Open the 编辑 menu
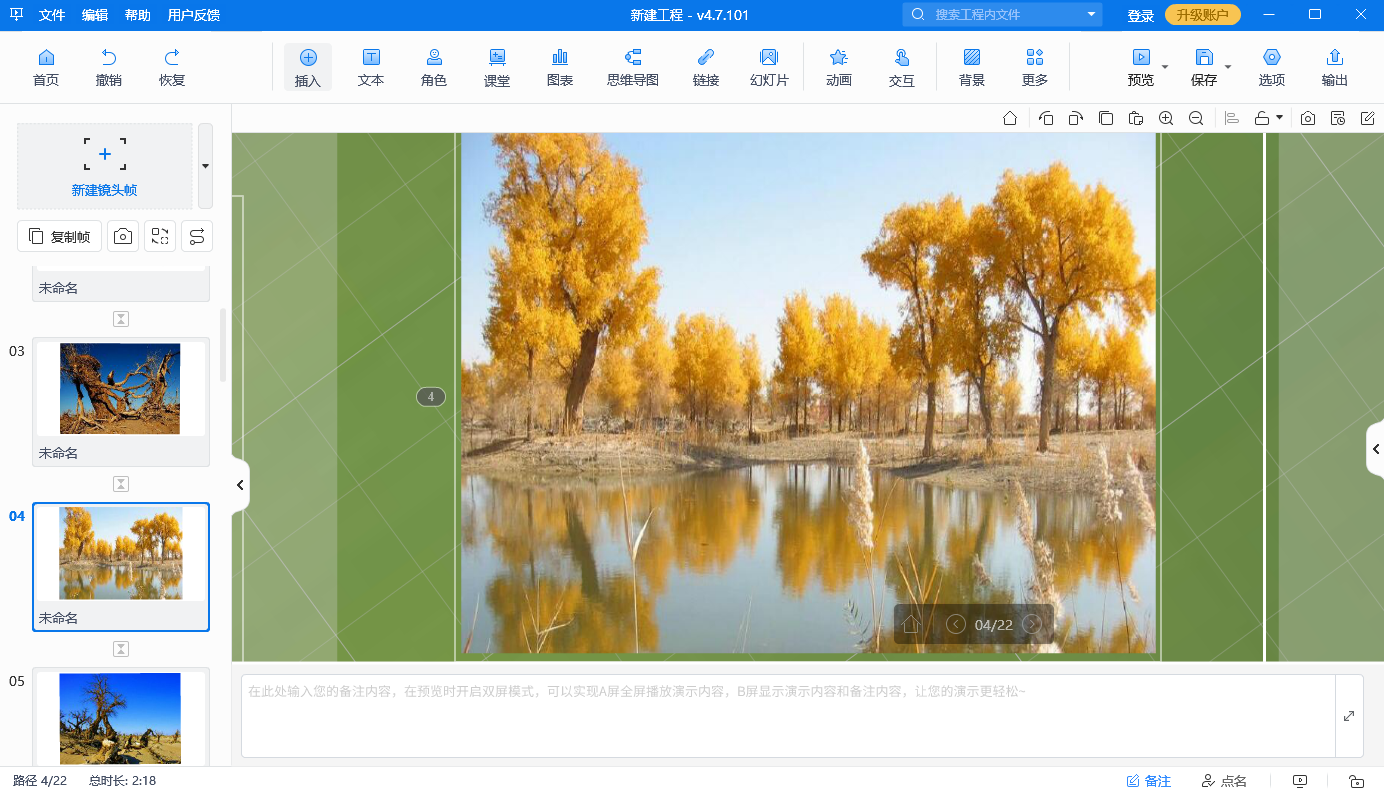This screenshot has height=792, width=1384. coord(95,15)
